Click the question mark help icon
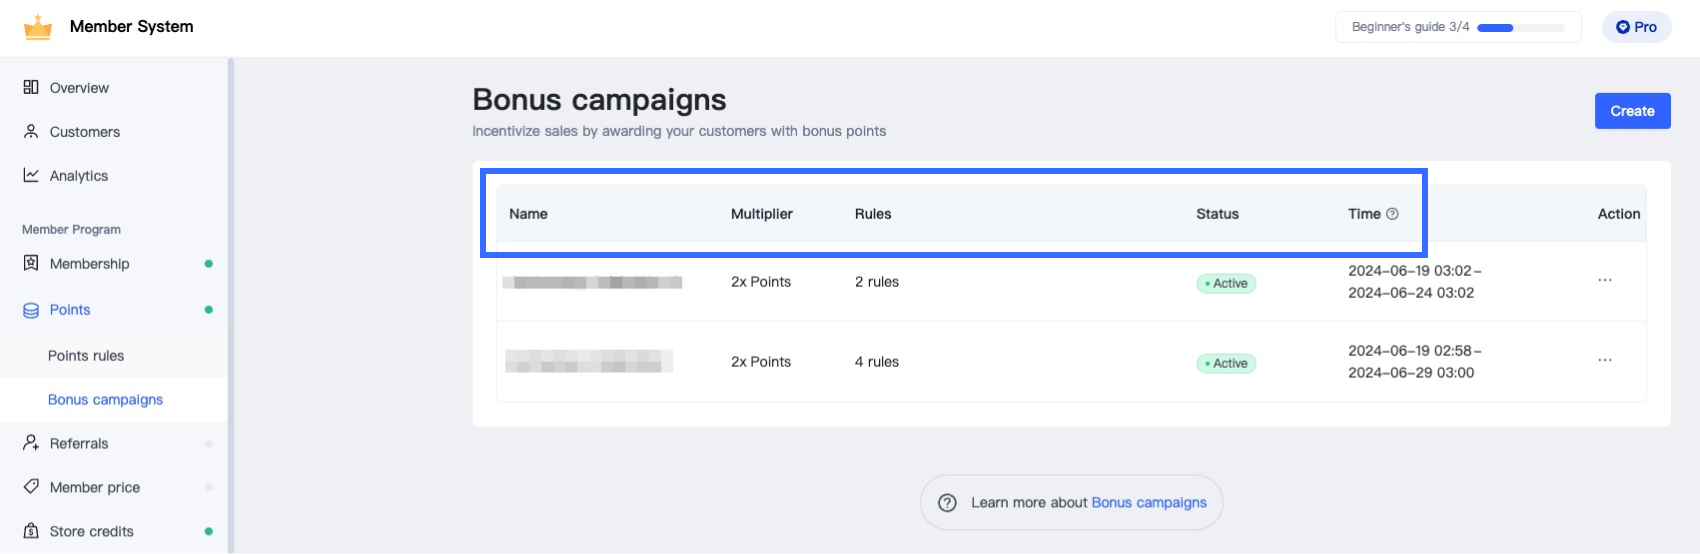 947,503
